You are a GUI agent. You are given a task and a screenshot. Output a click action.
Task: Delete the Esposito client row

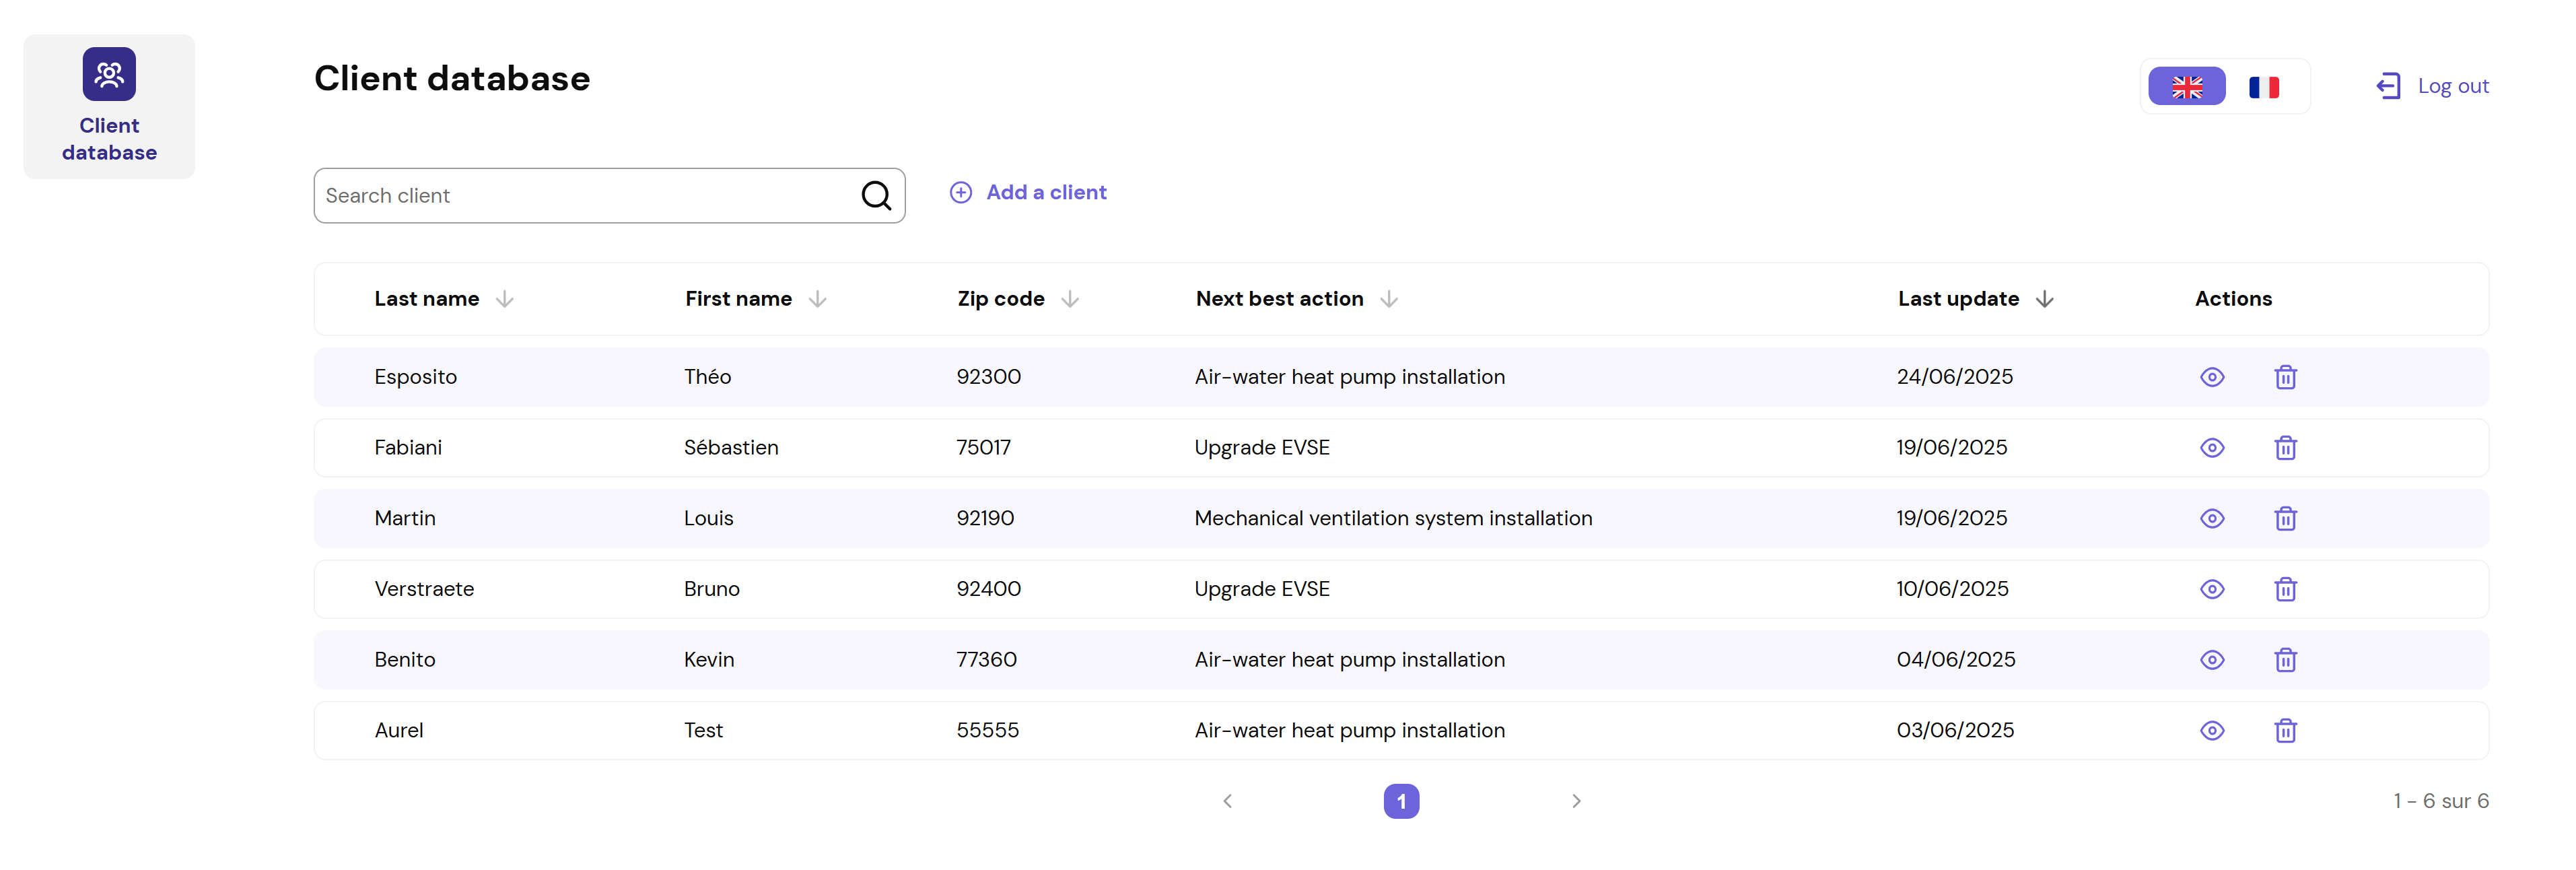pyautogui.click(x=2285, y=377)
